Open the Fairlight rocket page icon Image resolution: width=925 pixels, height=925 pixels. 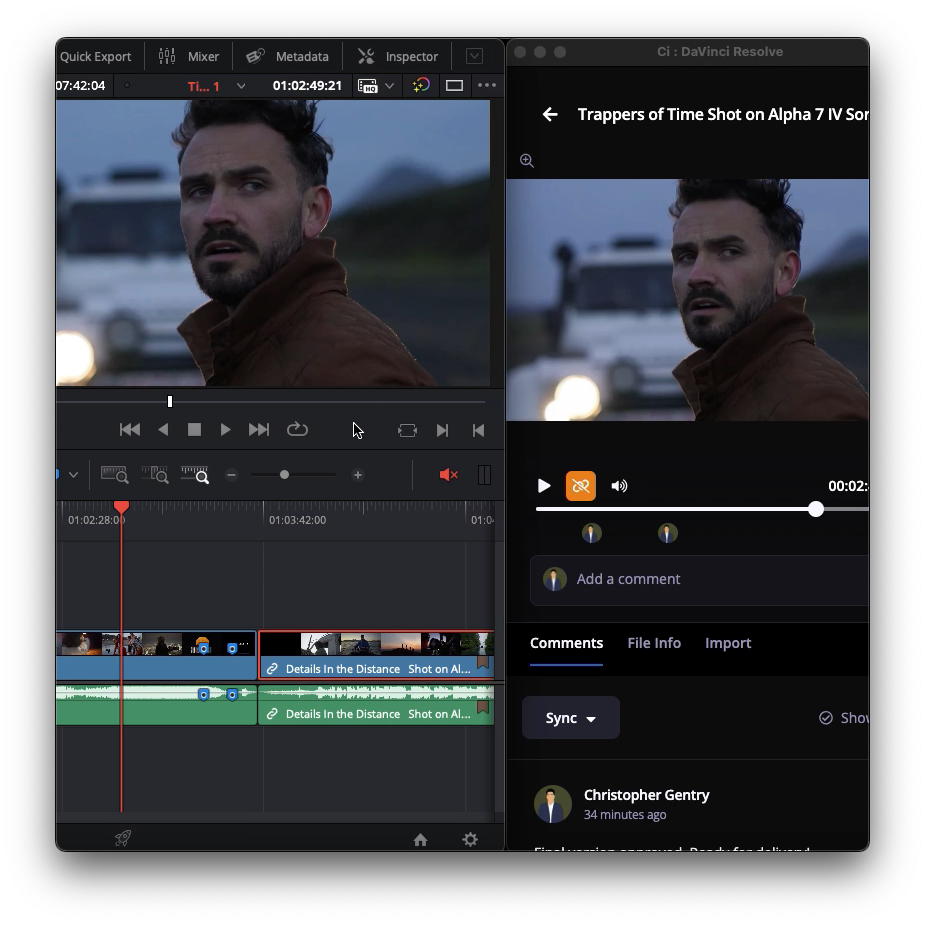click(123, 838)
